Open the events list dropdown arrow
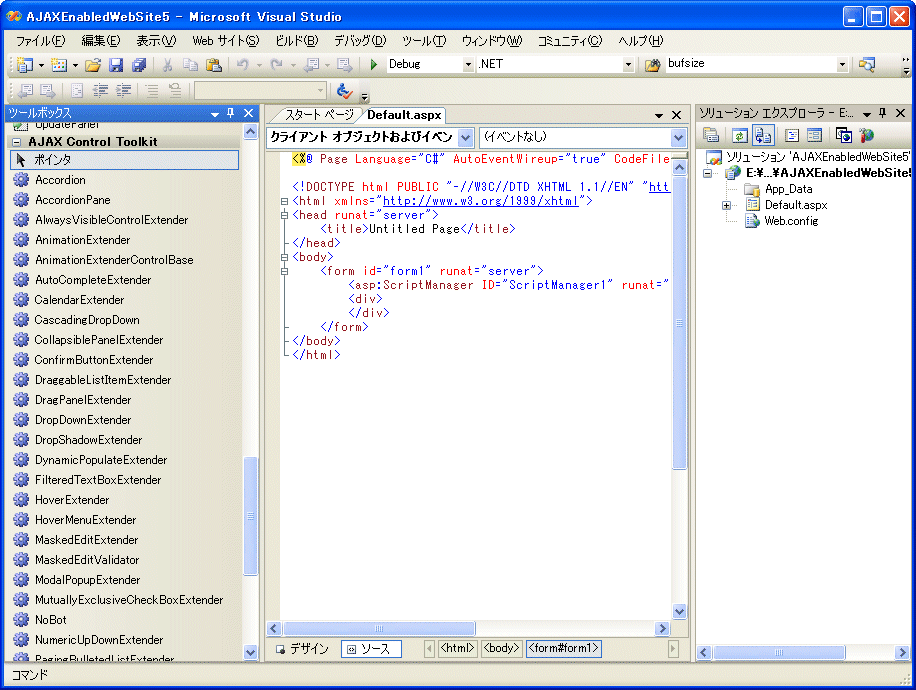Viewport: 916px width, 690px height. pos(678,138)
